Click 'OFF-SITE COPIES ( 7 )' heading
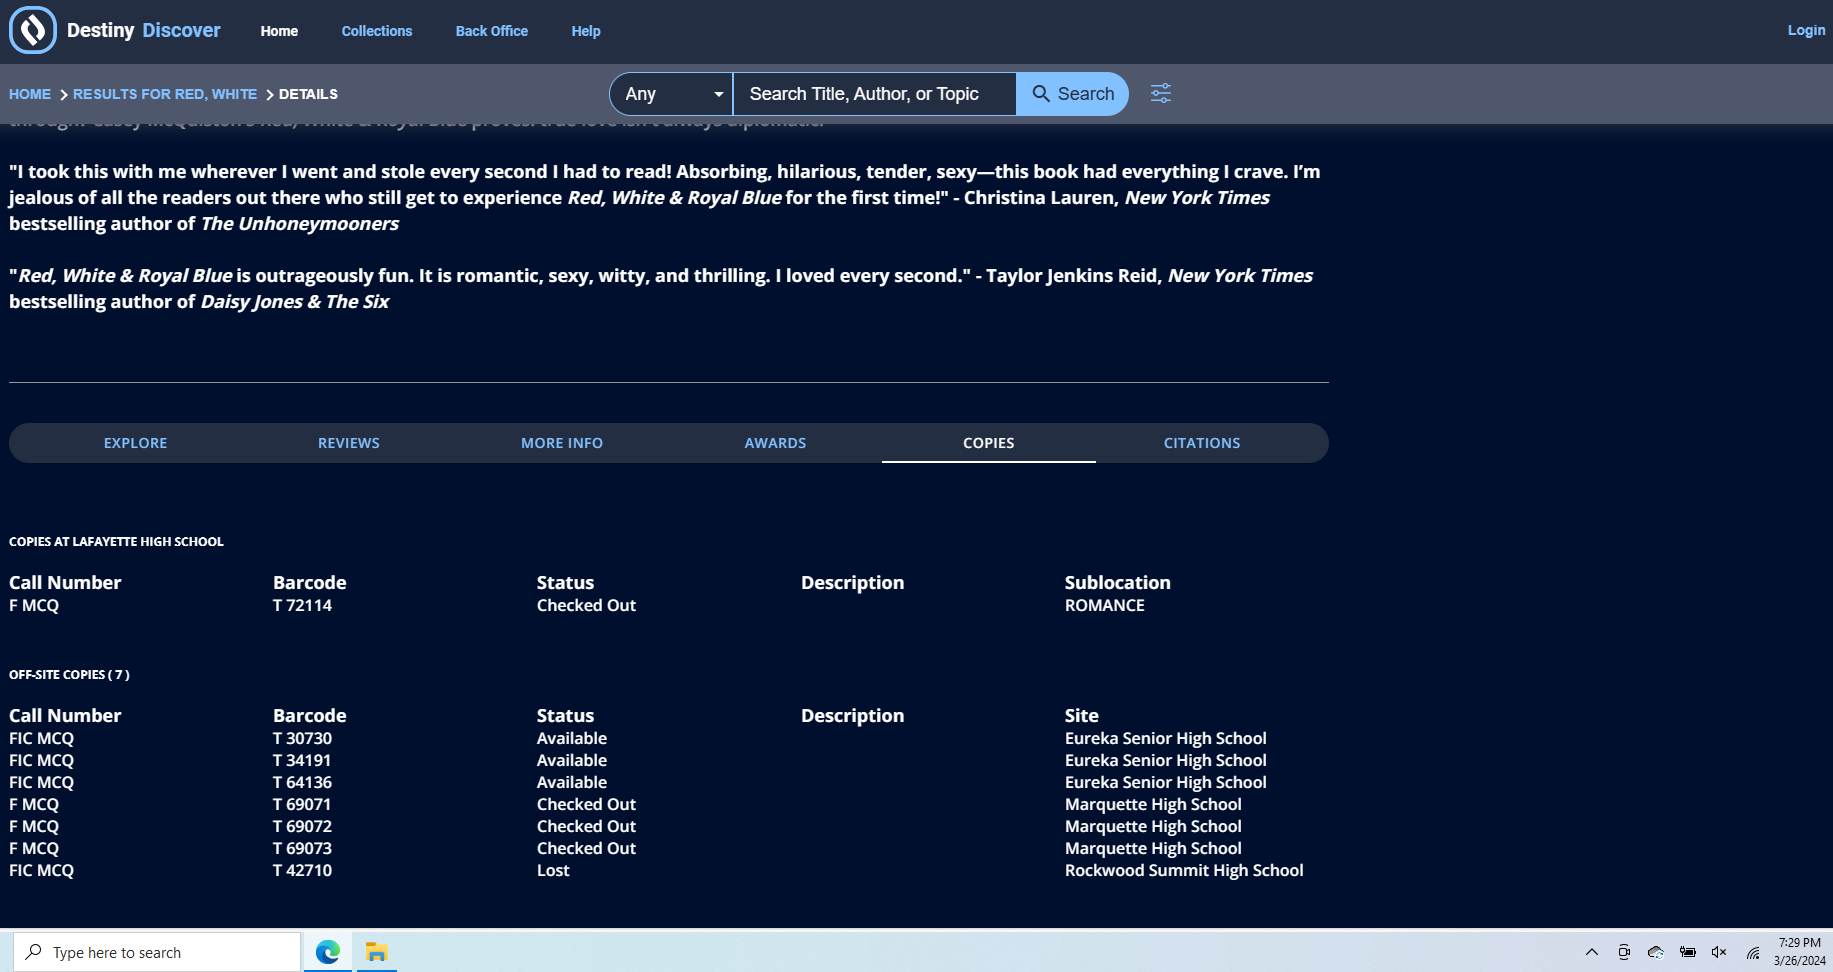This screenshot has width=1833, height=972. point(69,674)
